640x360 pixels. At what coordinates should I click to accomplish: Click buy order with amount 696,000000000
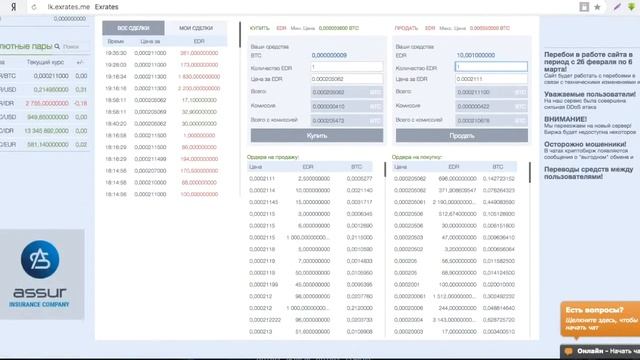[455, 179]
